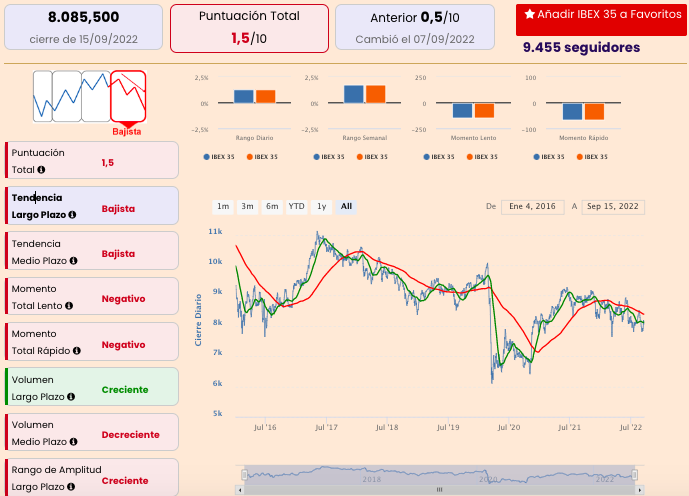Click the Jul '17 axis label

[326, 427]
